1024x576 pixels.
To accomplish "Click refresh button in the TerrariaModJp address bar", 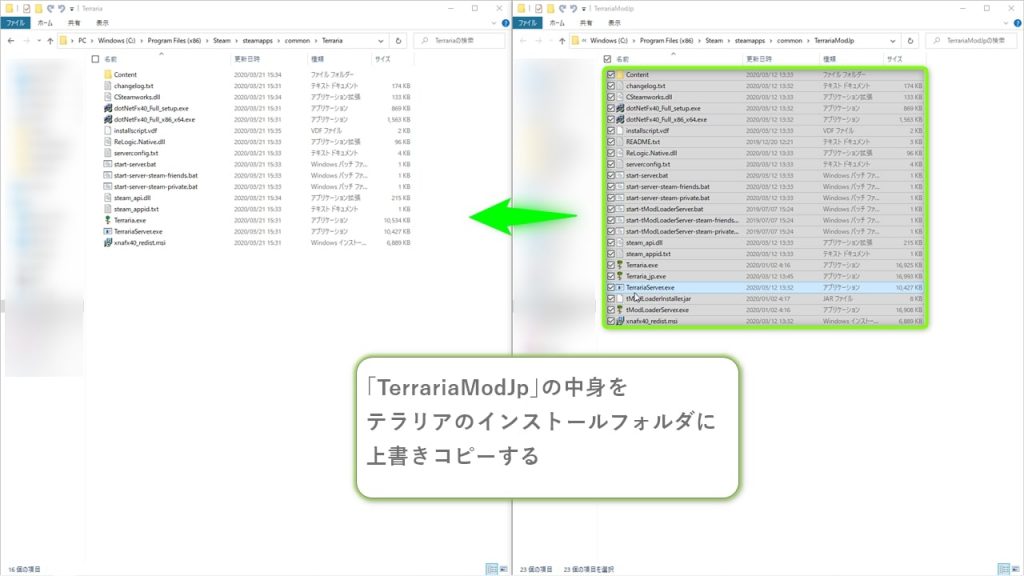I will coord(911,41).
